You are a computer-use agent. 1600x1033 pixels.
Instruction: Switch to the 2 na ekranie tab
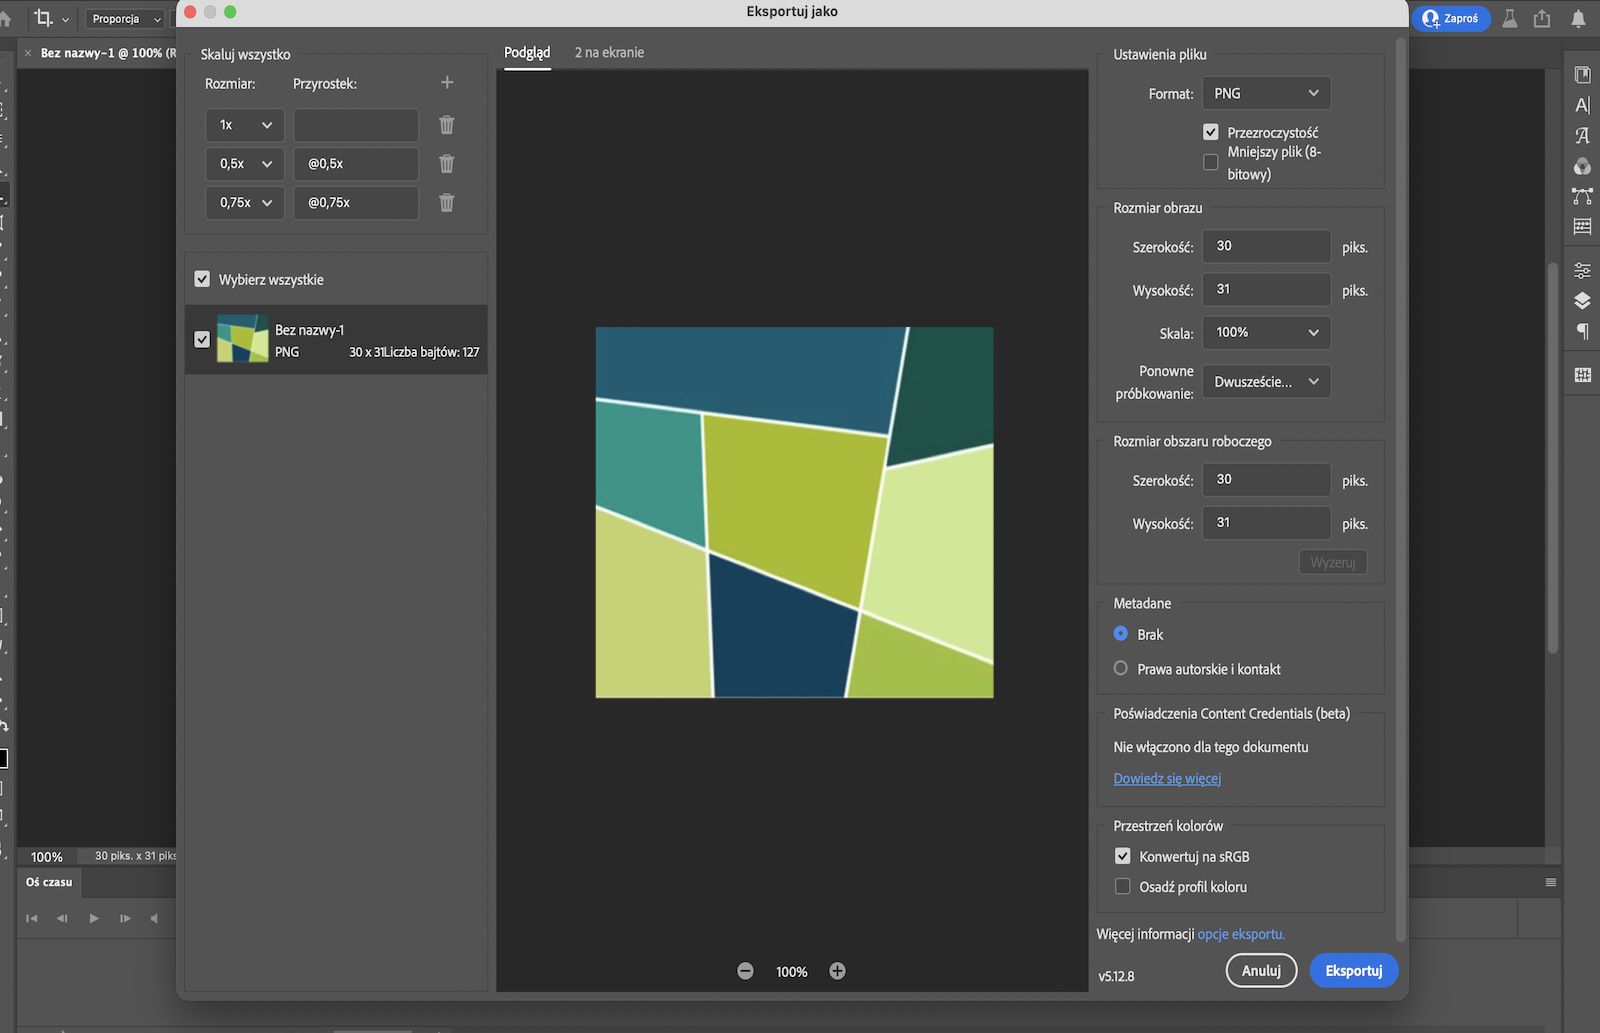(609, 53)
